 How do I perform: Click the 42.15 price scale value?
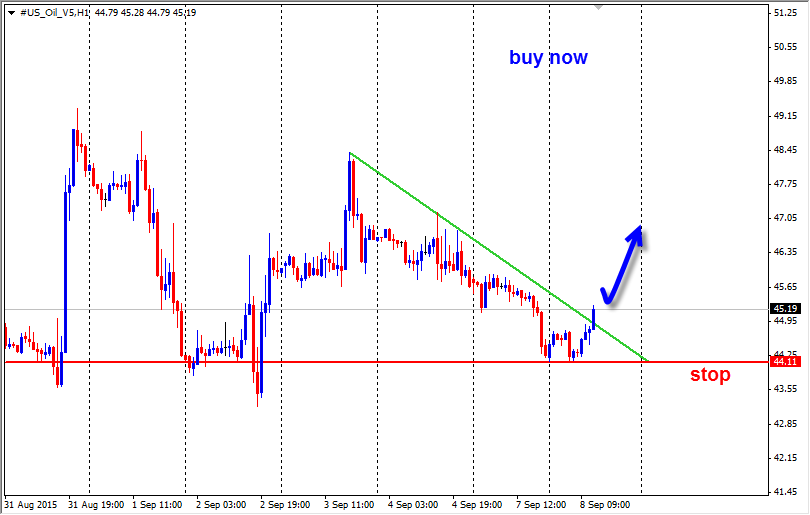coord(785,458)
